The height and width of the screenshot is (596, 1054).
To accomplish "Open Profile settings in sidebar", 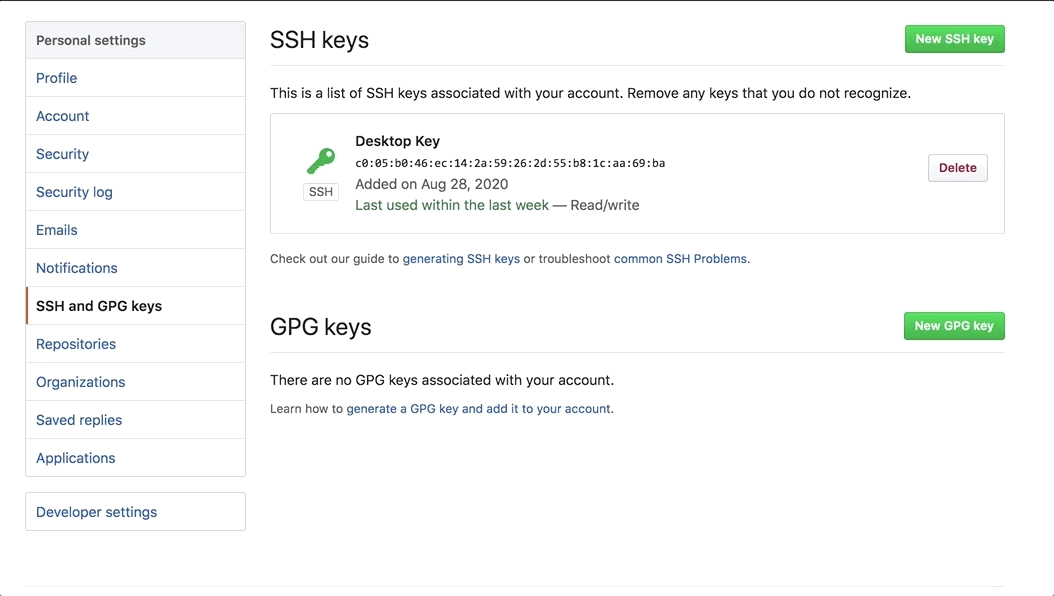I will tap(57, 78).
